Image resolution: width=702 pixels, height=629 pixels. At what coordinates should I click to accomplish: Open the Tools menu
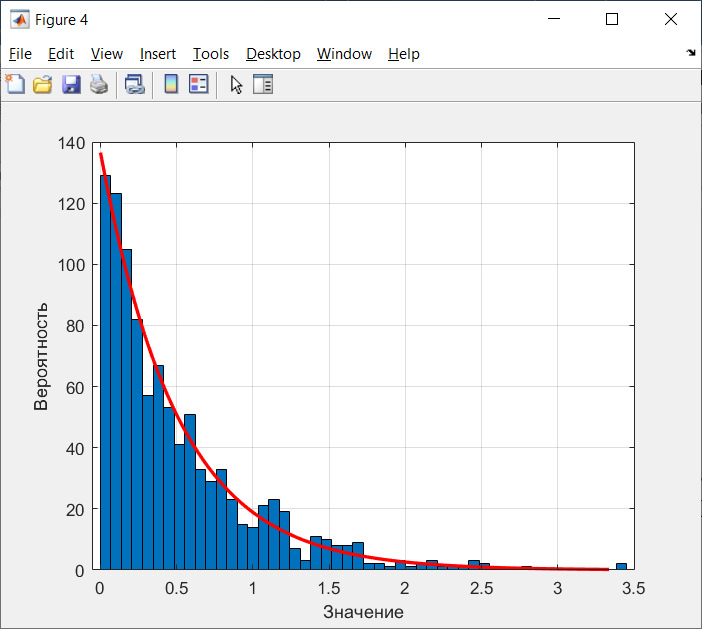click(x=211, y=54)
